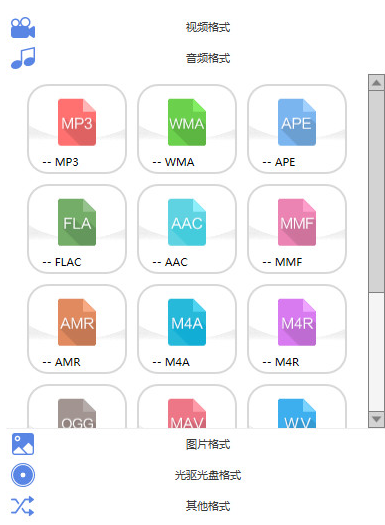Image resolution: width=385 pixels, height=525 pixels.
Task: Click the '-- AAC' label
Action: click(170, 262)
